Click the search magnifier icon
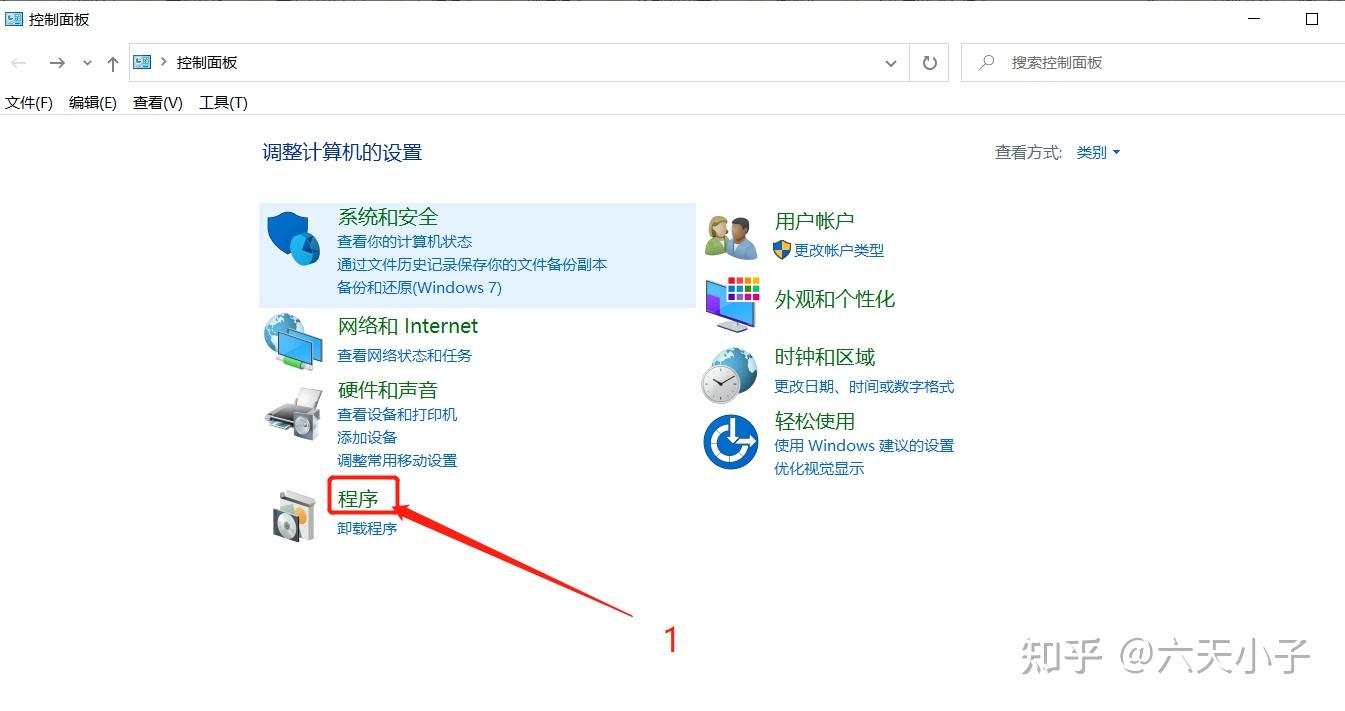 pyautogui.click(x=987, y=62)
